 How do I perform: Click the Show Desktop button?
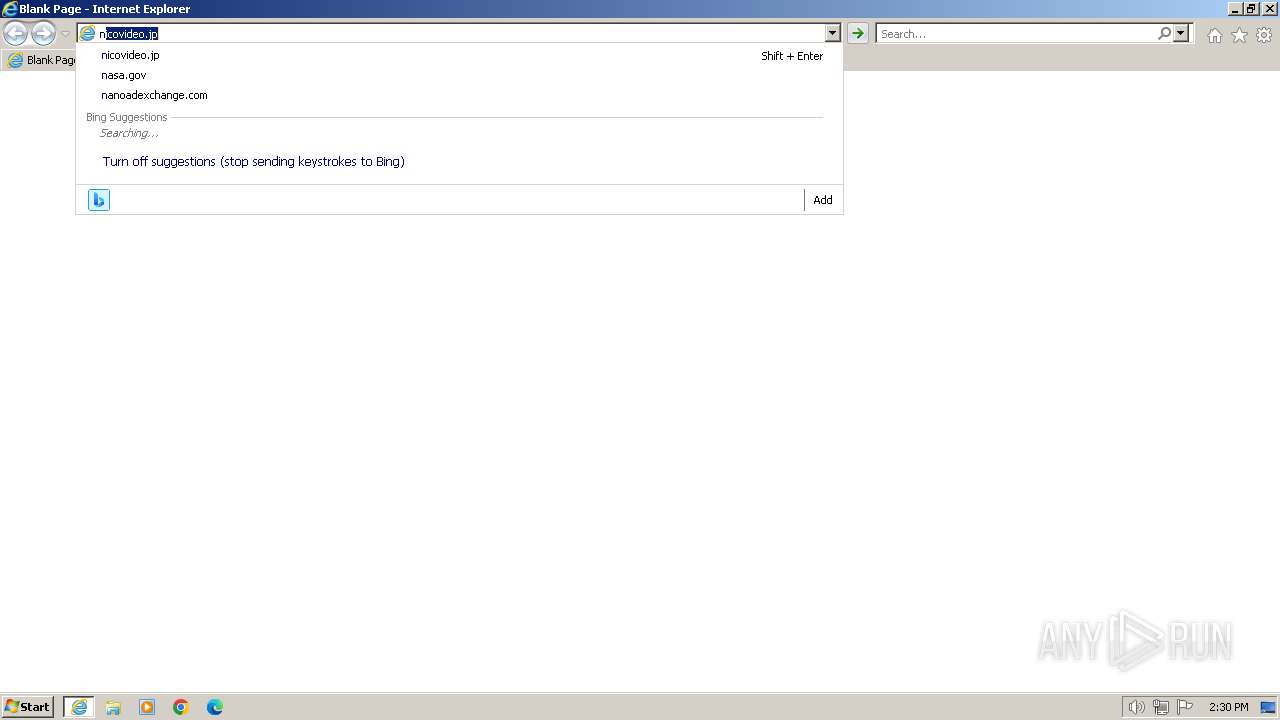[1268, 707]
